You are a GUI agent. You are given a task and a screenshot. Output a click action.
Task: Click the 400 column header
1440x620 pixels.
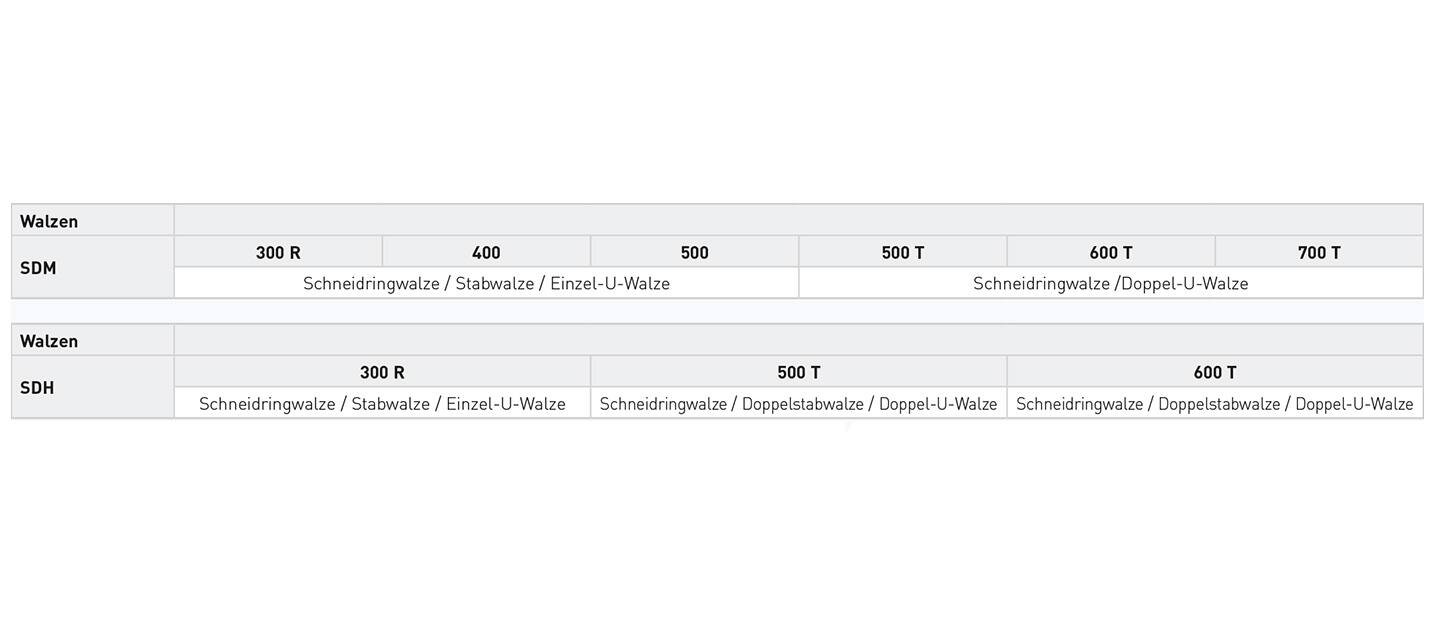(486, 252)
